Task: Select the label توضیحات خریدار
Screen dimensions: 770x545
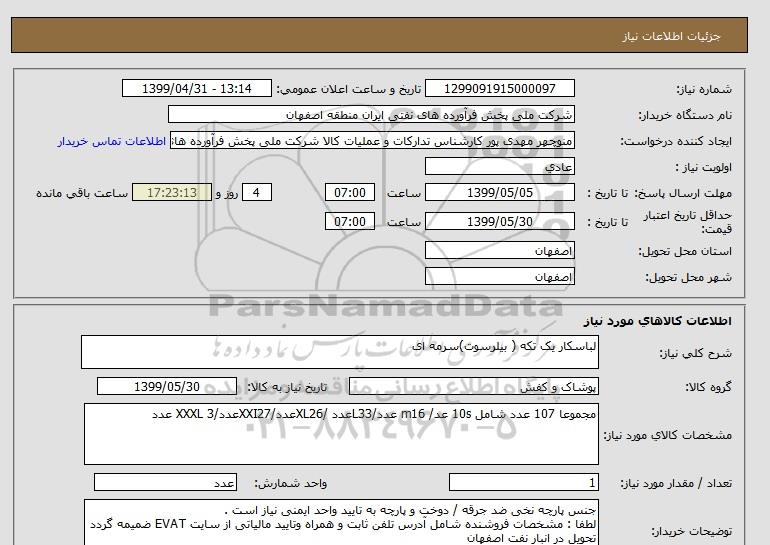Action: [x=691, y=531]
